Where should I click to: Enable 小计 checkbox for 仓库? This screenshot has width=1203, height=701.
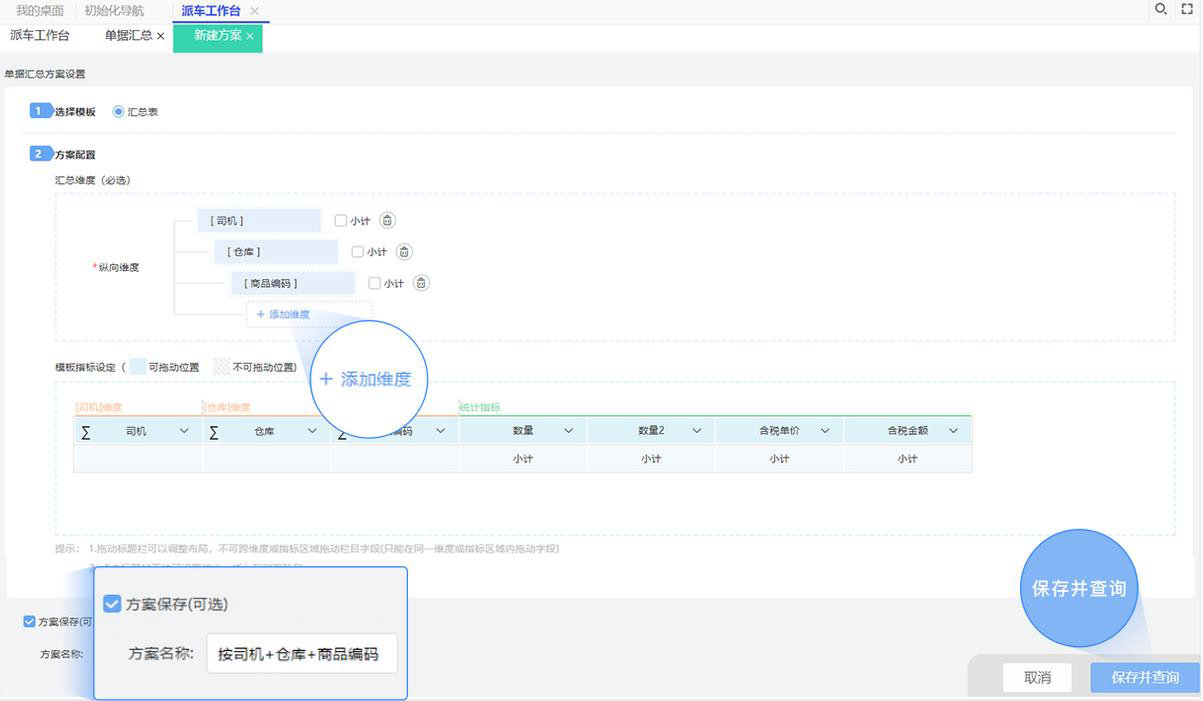358,252
